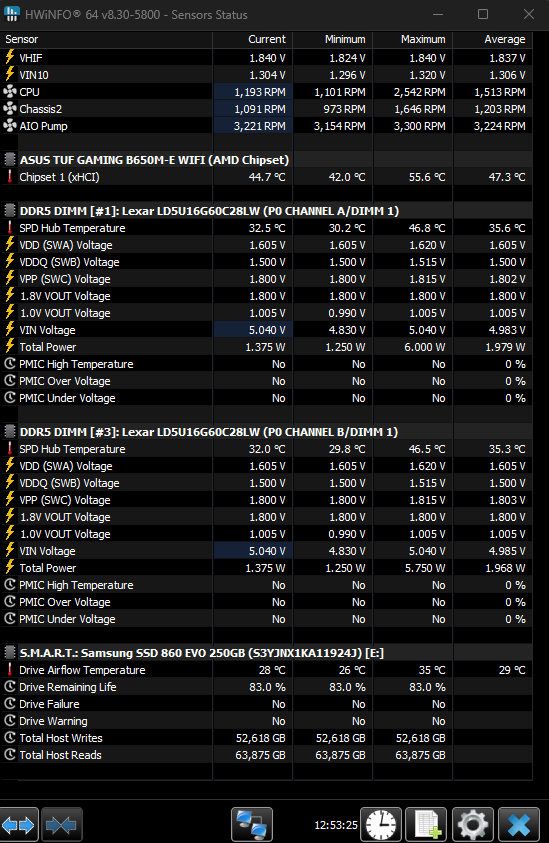Click the fan icon beside AIO Pump
The image size is (549, 843).
pyautogui.click(x=10, y=126)
